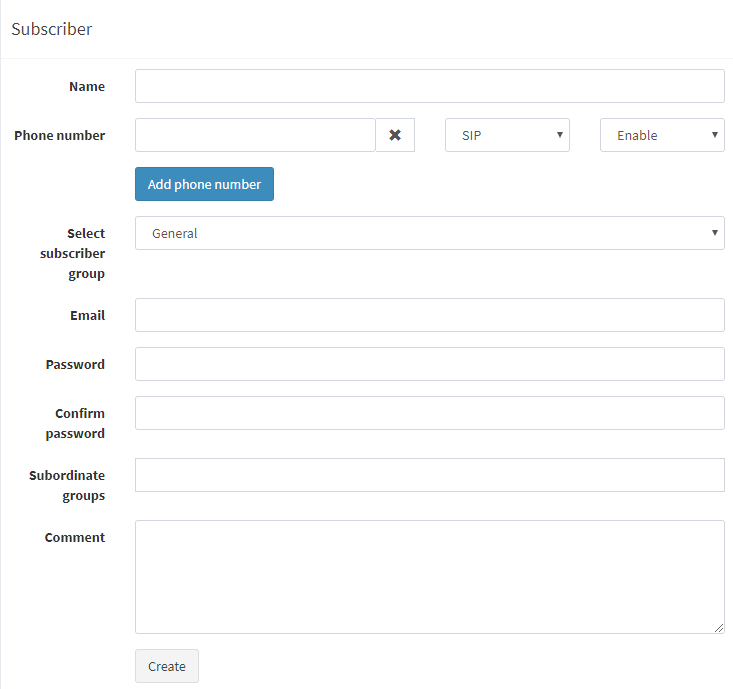733x689 pixels.
Task: Click the Subordinate groups input box
Action: 430,475
